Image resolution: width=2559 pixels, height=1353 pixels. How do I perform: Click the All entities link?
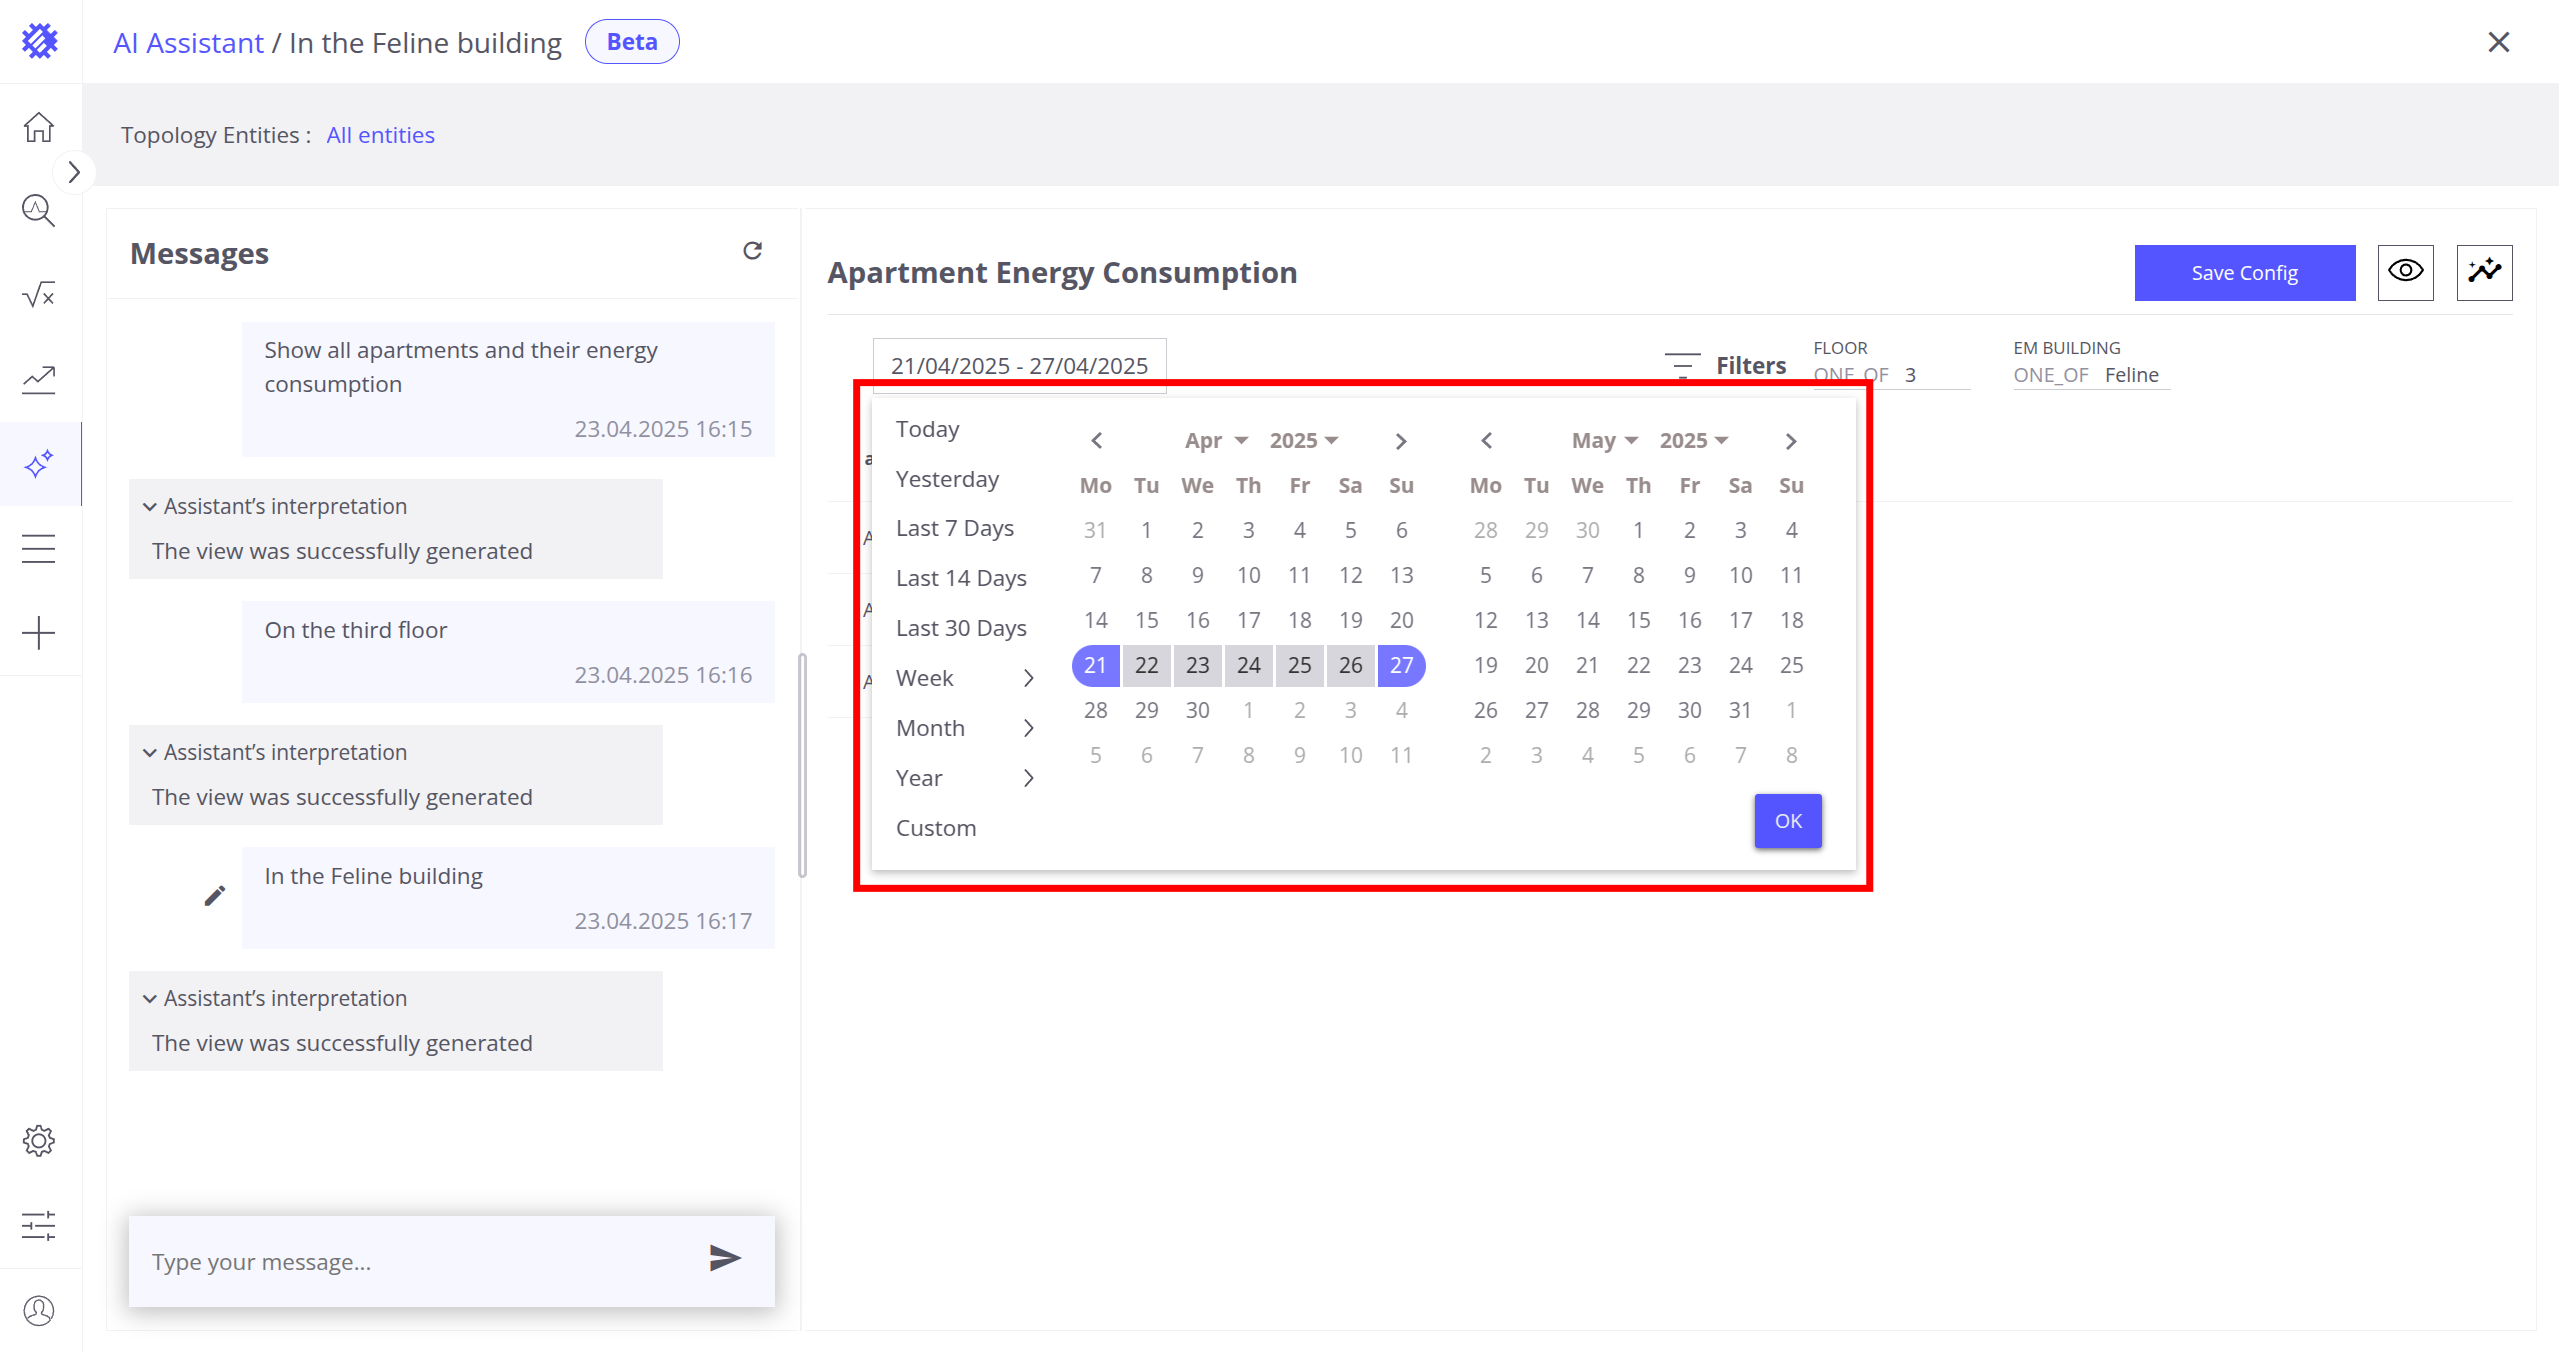tap(380, 135)
